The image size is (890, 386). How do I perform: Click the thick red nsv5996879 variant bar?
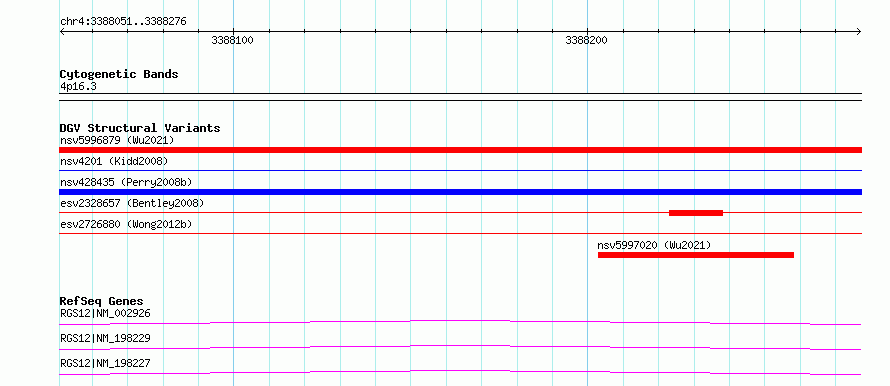pyautogui.click(x=460, y=150)
